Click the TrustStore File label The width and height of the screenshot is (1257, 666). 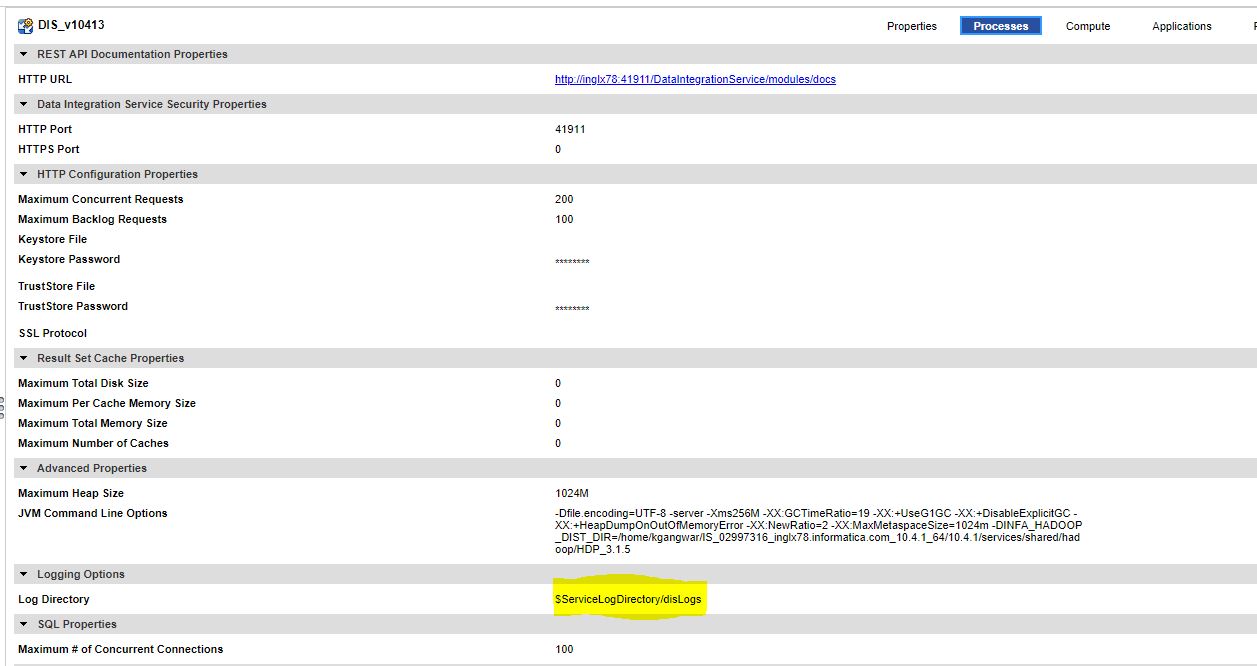(x=57, y=286)
